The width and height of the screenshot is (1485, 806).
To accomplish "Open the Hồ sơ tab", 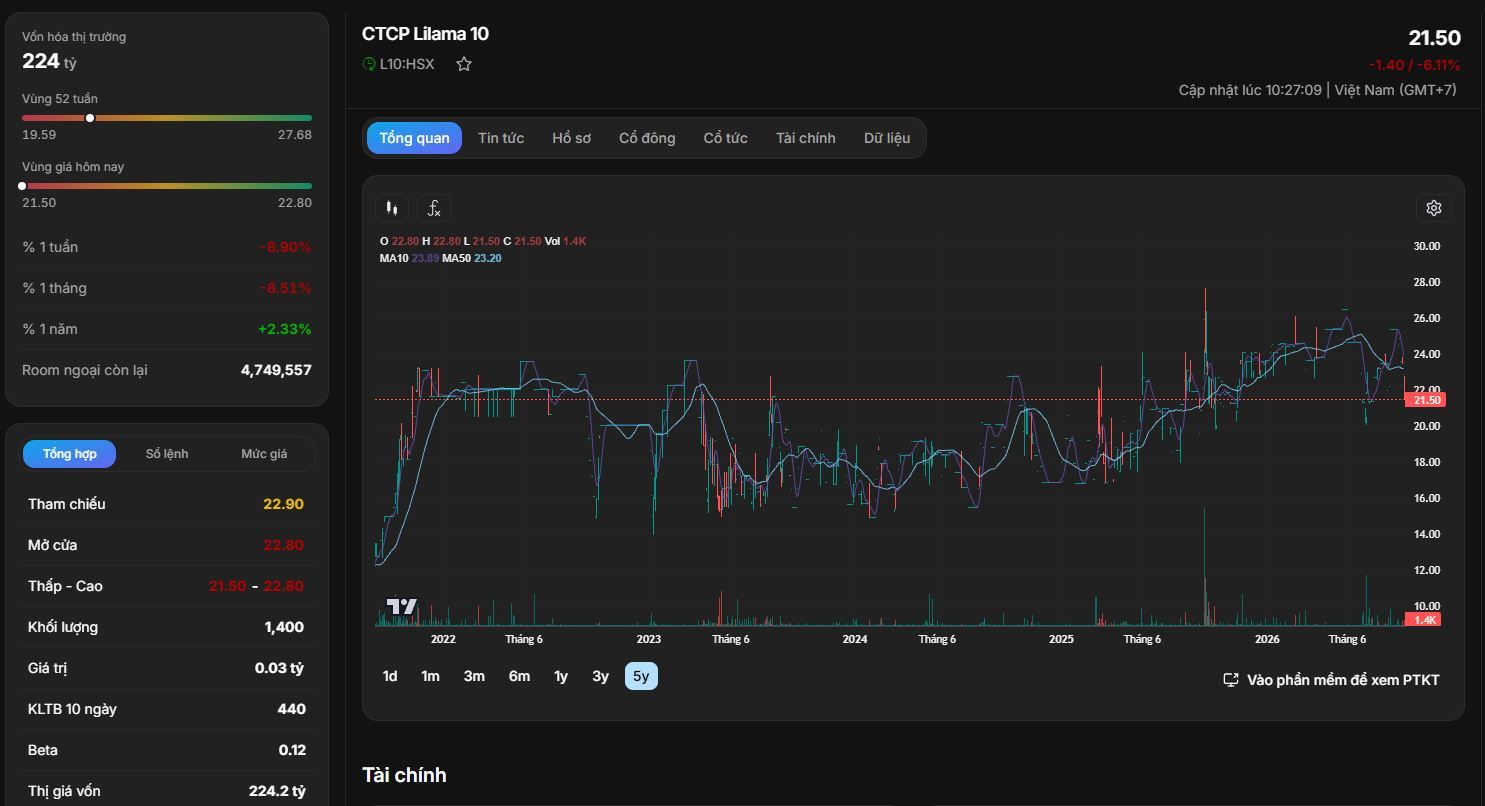I will point(572,138).
